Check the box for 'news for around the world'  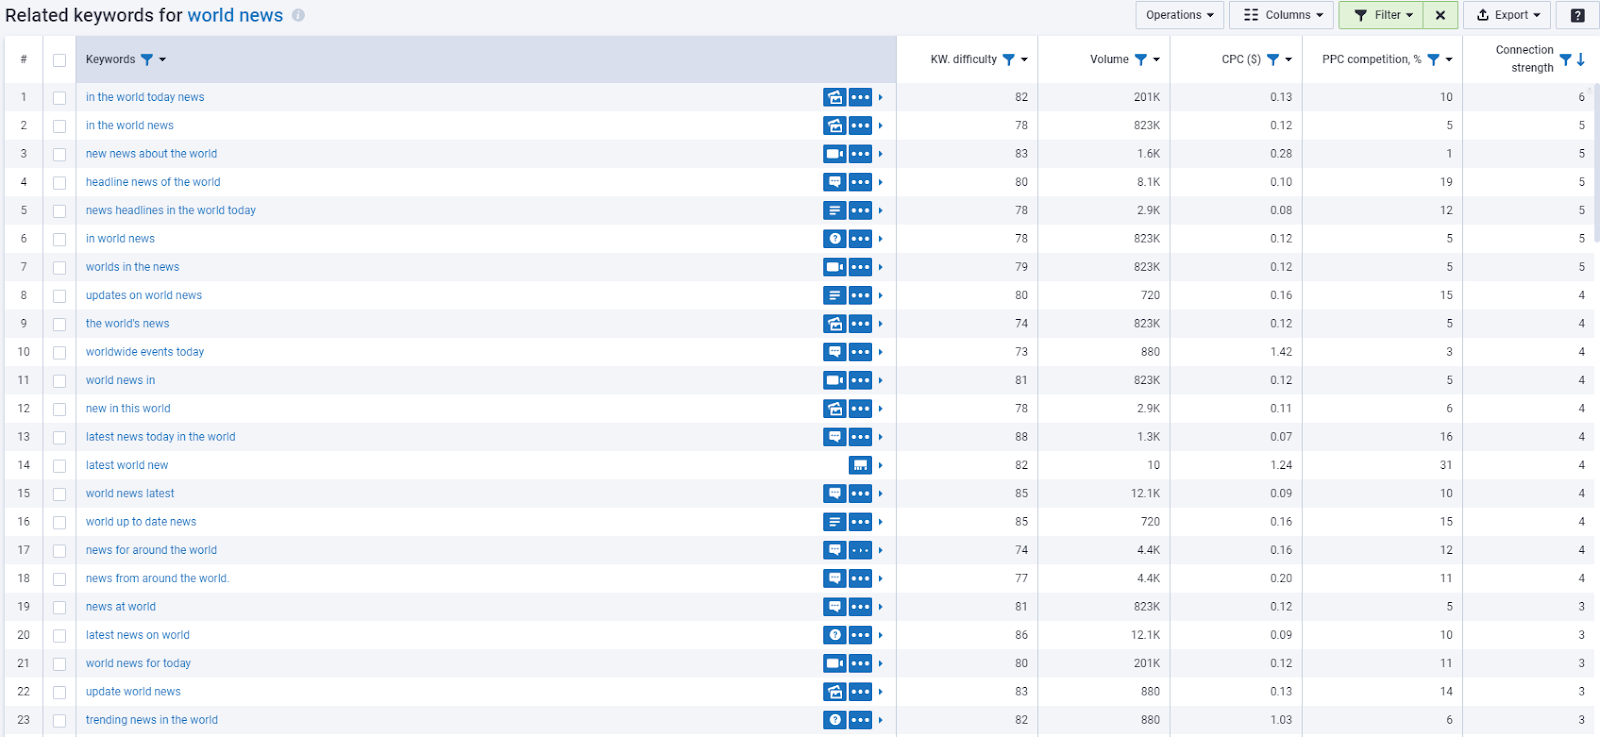click(60, 551)
